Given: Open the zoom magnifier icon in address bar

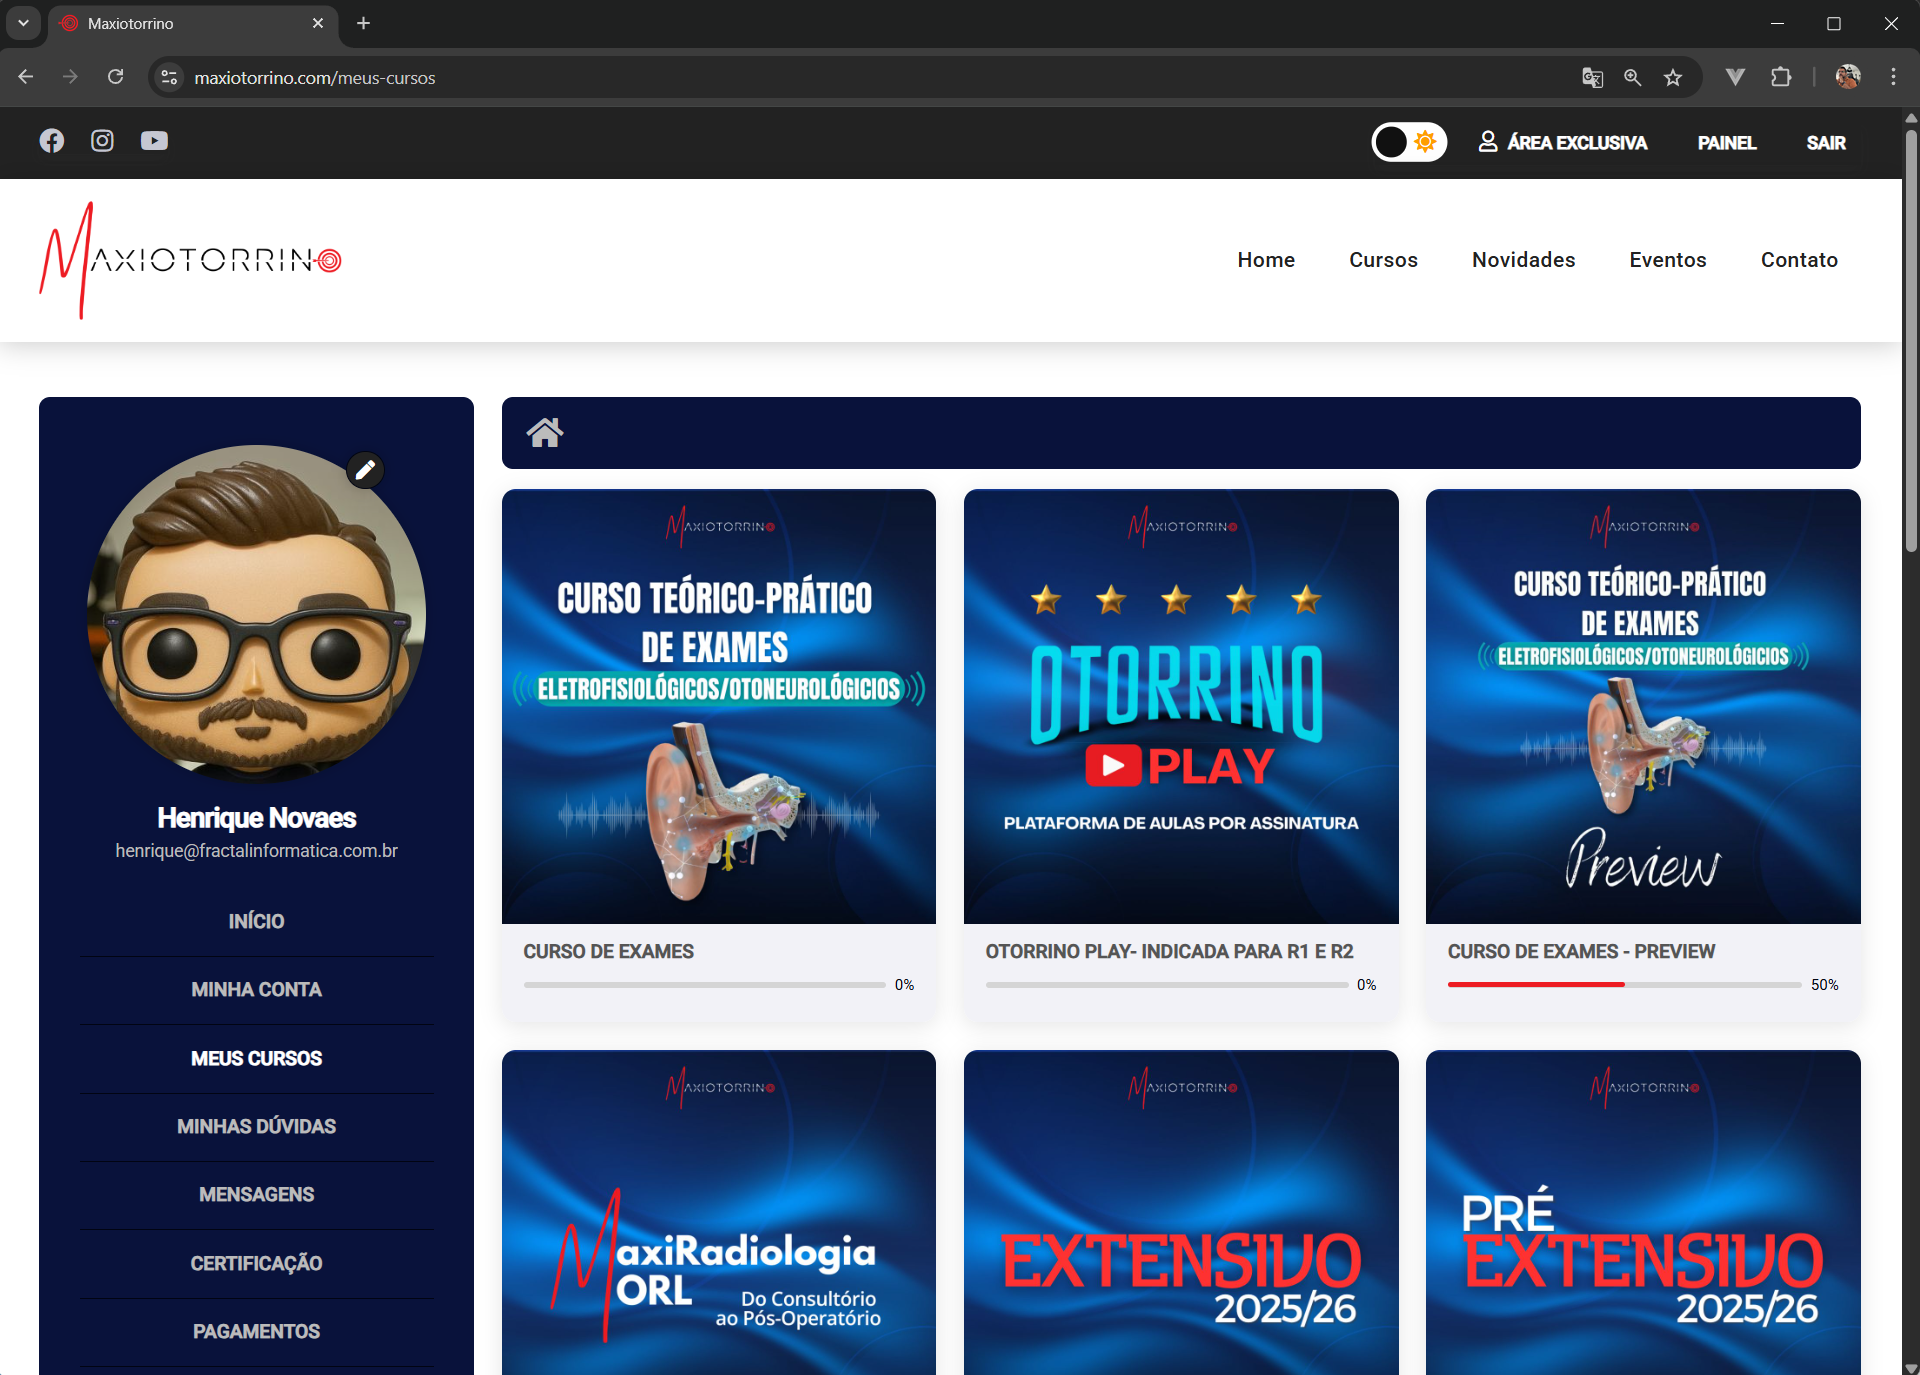Looking at the screenshot, I should pos(1633,77).
